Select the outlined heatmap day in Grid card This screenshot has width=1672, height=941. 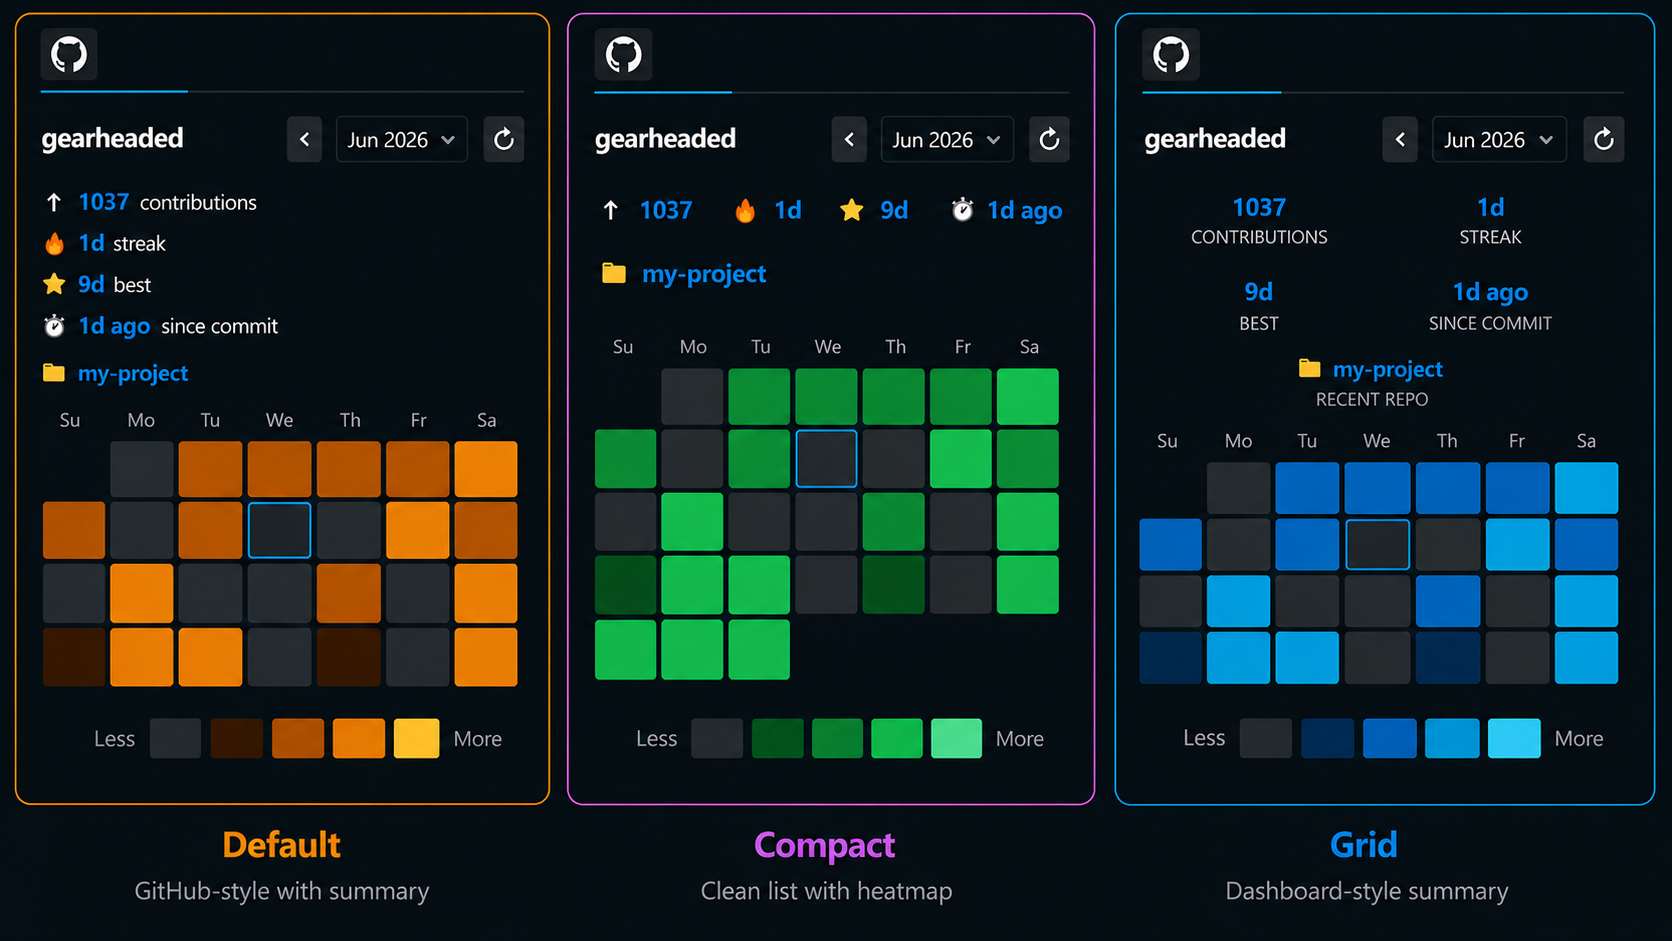click(x=1377, y=544)
